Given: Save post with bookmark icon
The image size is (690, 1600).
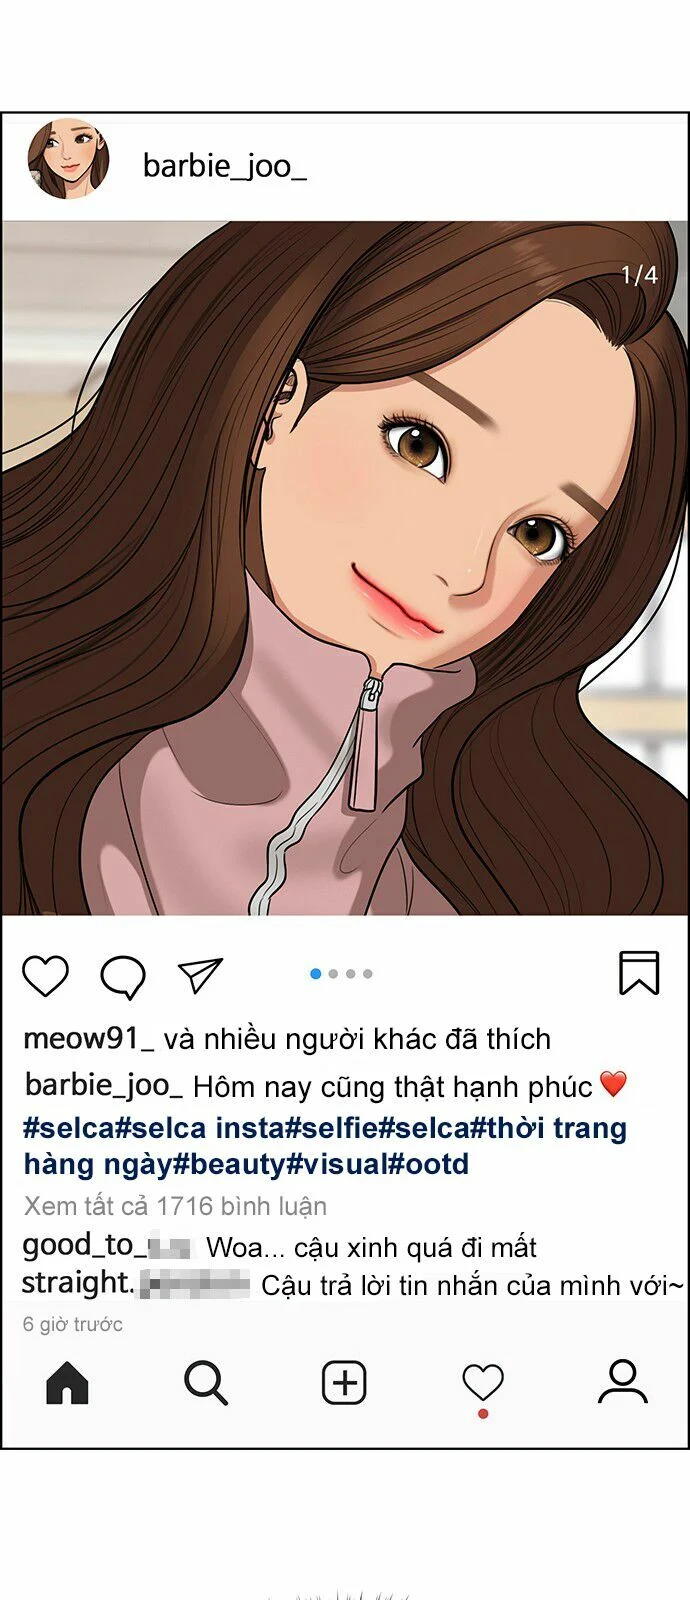Looking at the screenshot, I should click(639, 972).
